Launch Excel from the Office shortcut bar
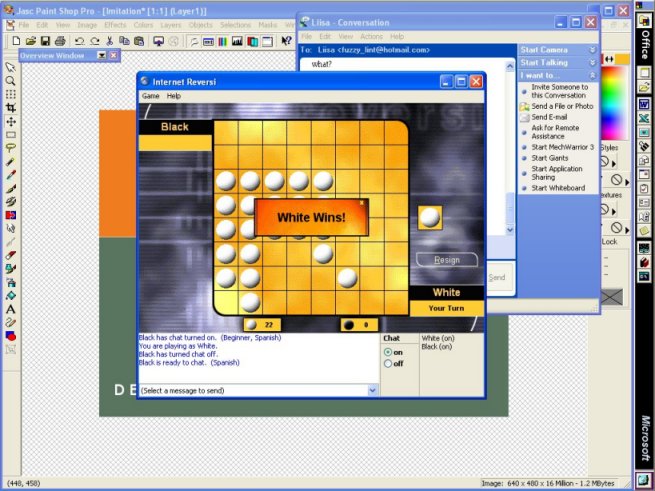 tap(644, 119)
